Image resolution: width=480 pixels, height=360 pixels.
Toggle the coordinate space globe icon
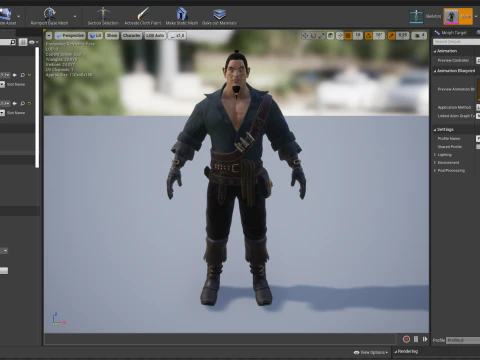click(330, 35)
